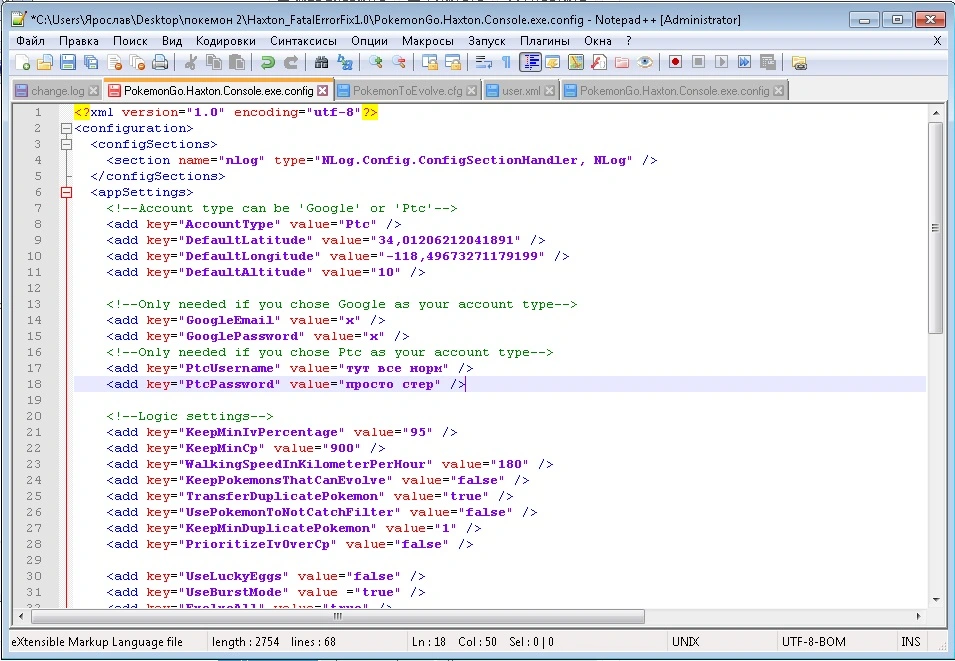
Task: Run macro multiple times icon
Action: pyautogui.click(x=744, y=62)
